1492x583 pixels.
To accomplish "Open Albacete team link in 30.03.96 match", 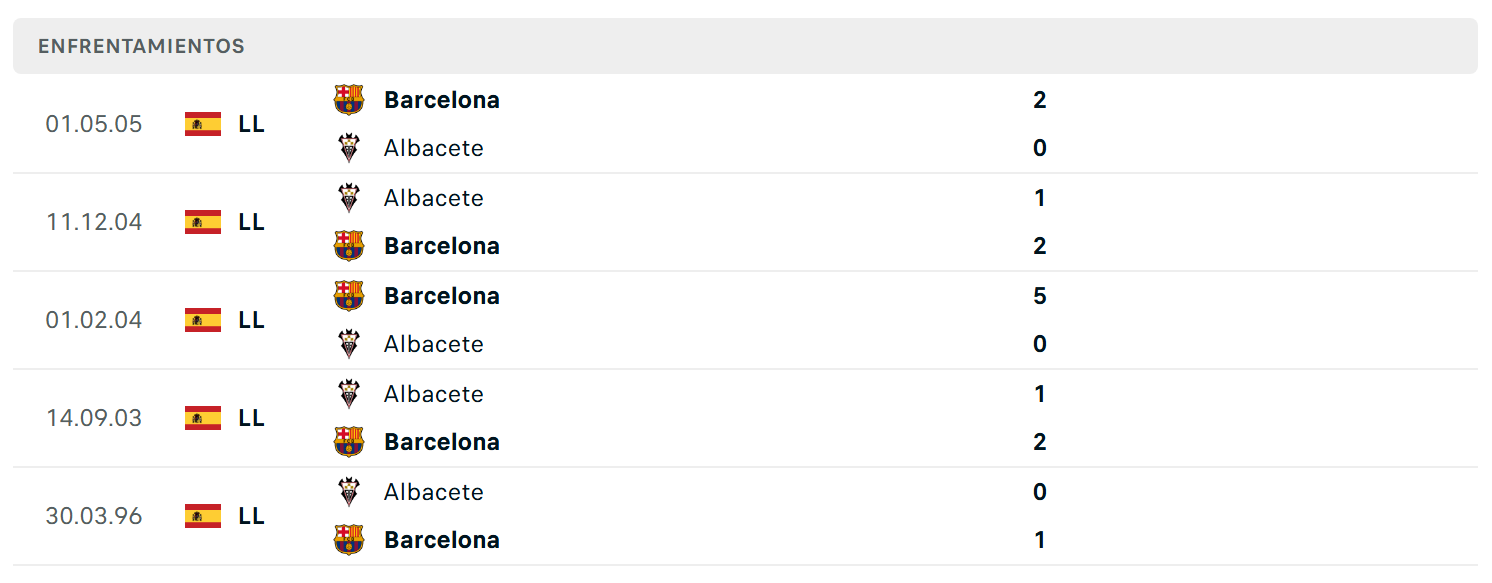I will [x=434, y=492].
